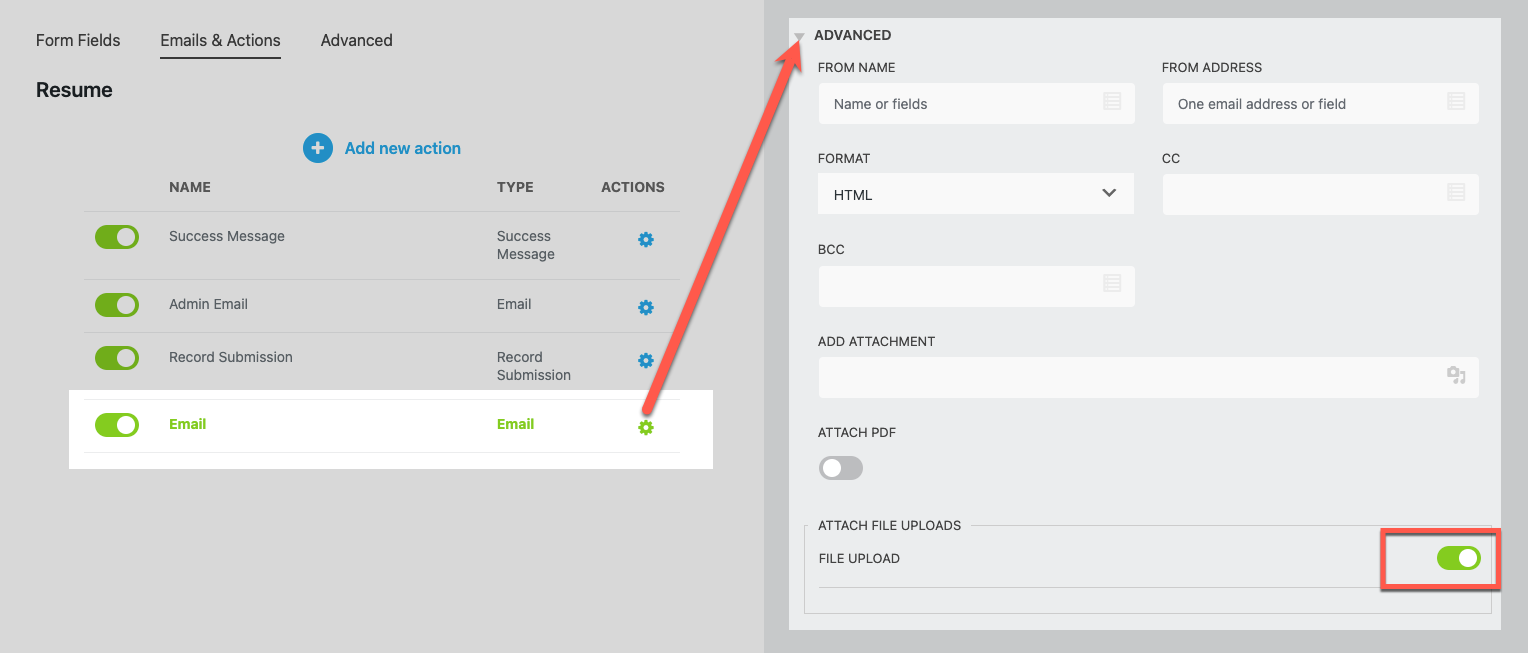Collapse the Advanced section triangle

[799, 37]
